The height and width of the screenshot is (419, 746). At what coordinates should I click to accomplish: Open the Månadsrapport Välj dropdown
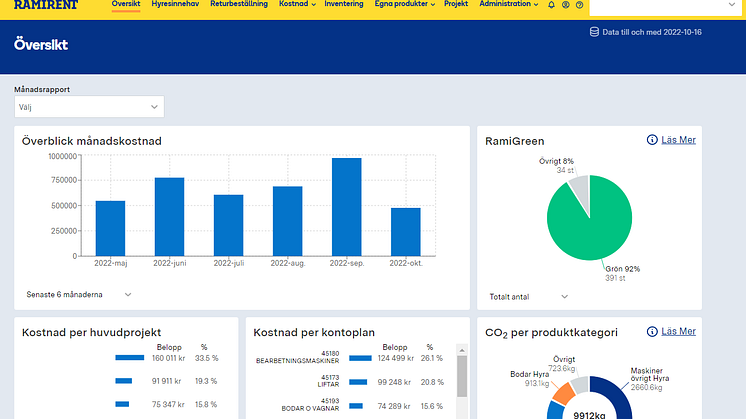[x=89, y=107]
